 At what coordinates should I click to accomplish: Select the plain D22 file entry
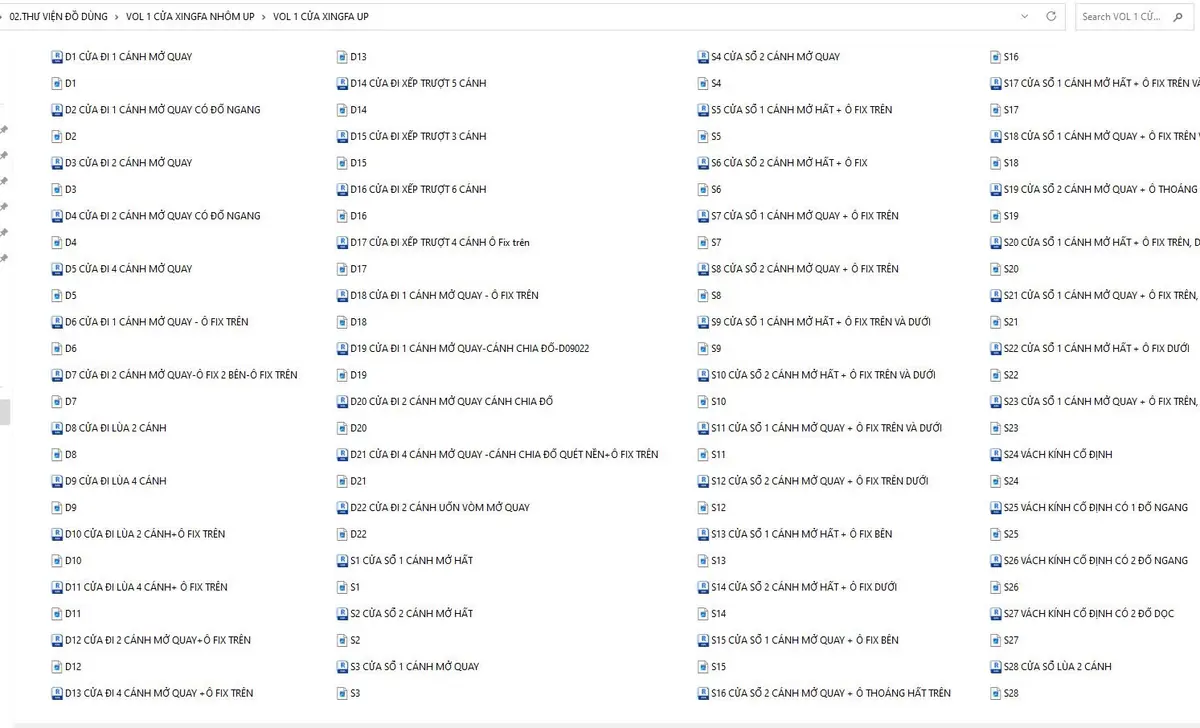click(x=352, y=534)
